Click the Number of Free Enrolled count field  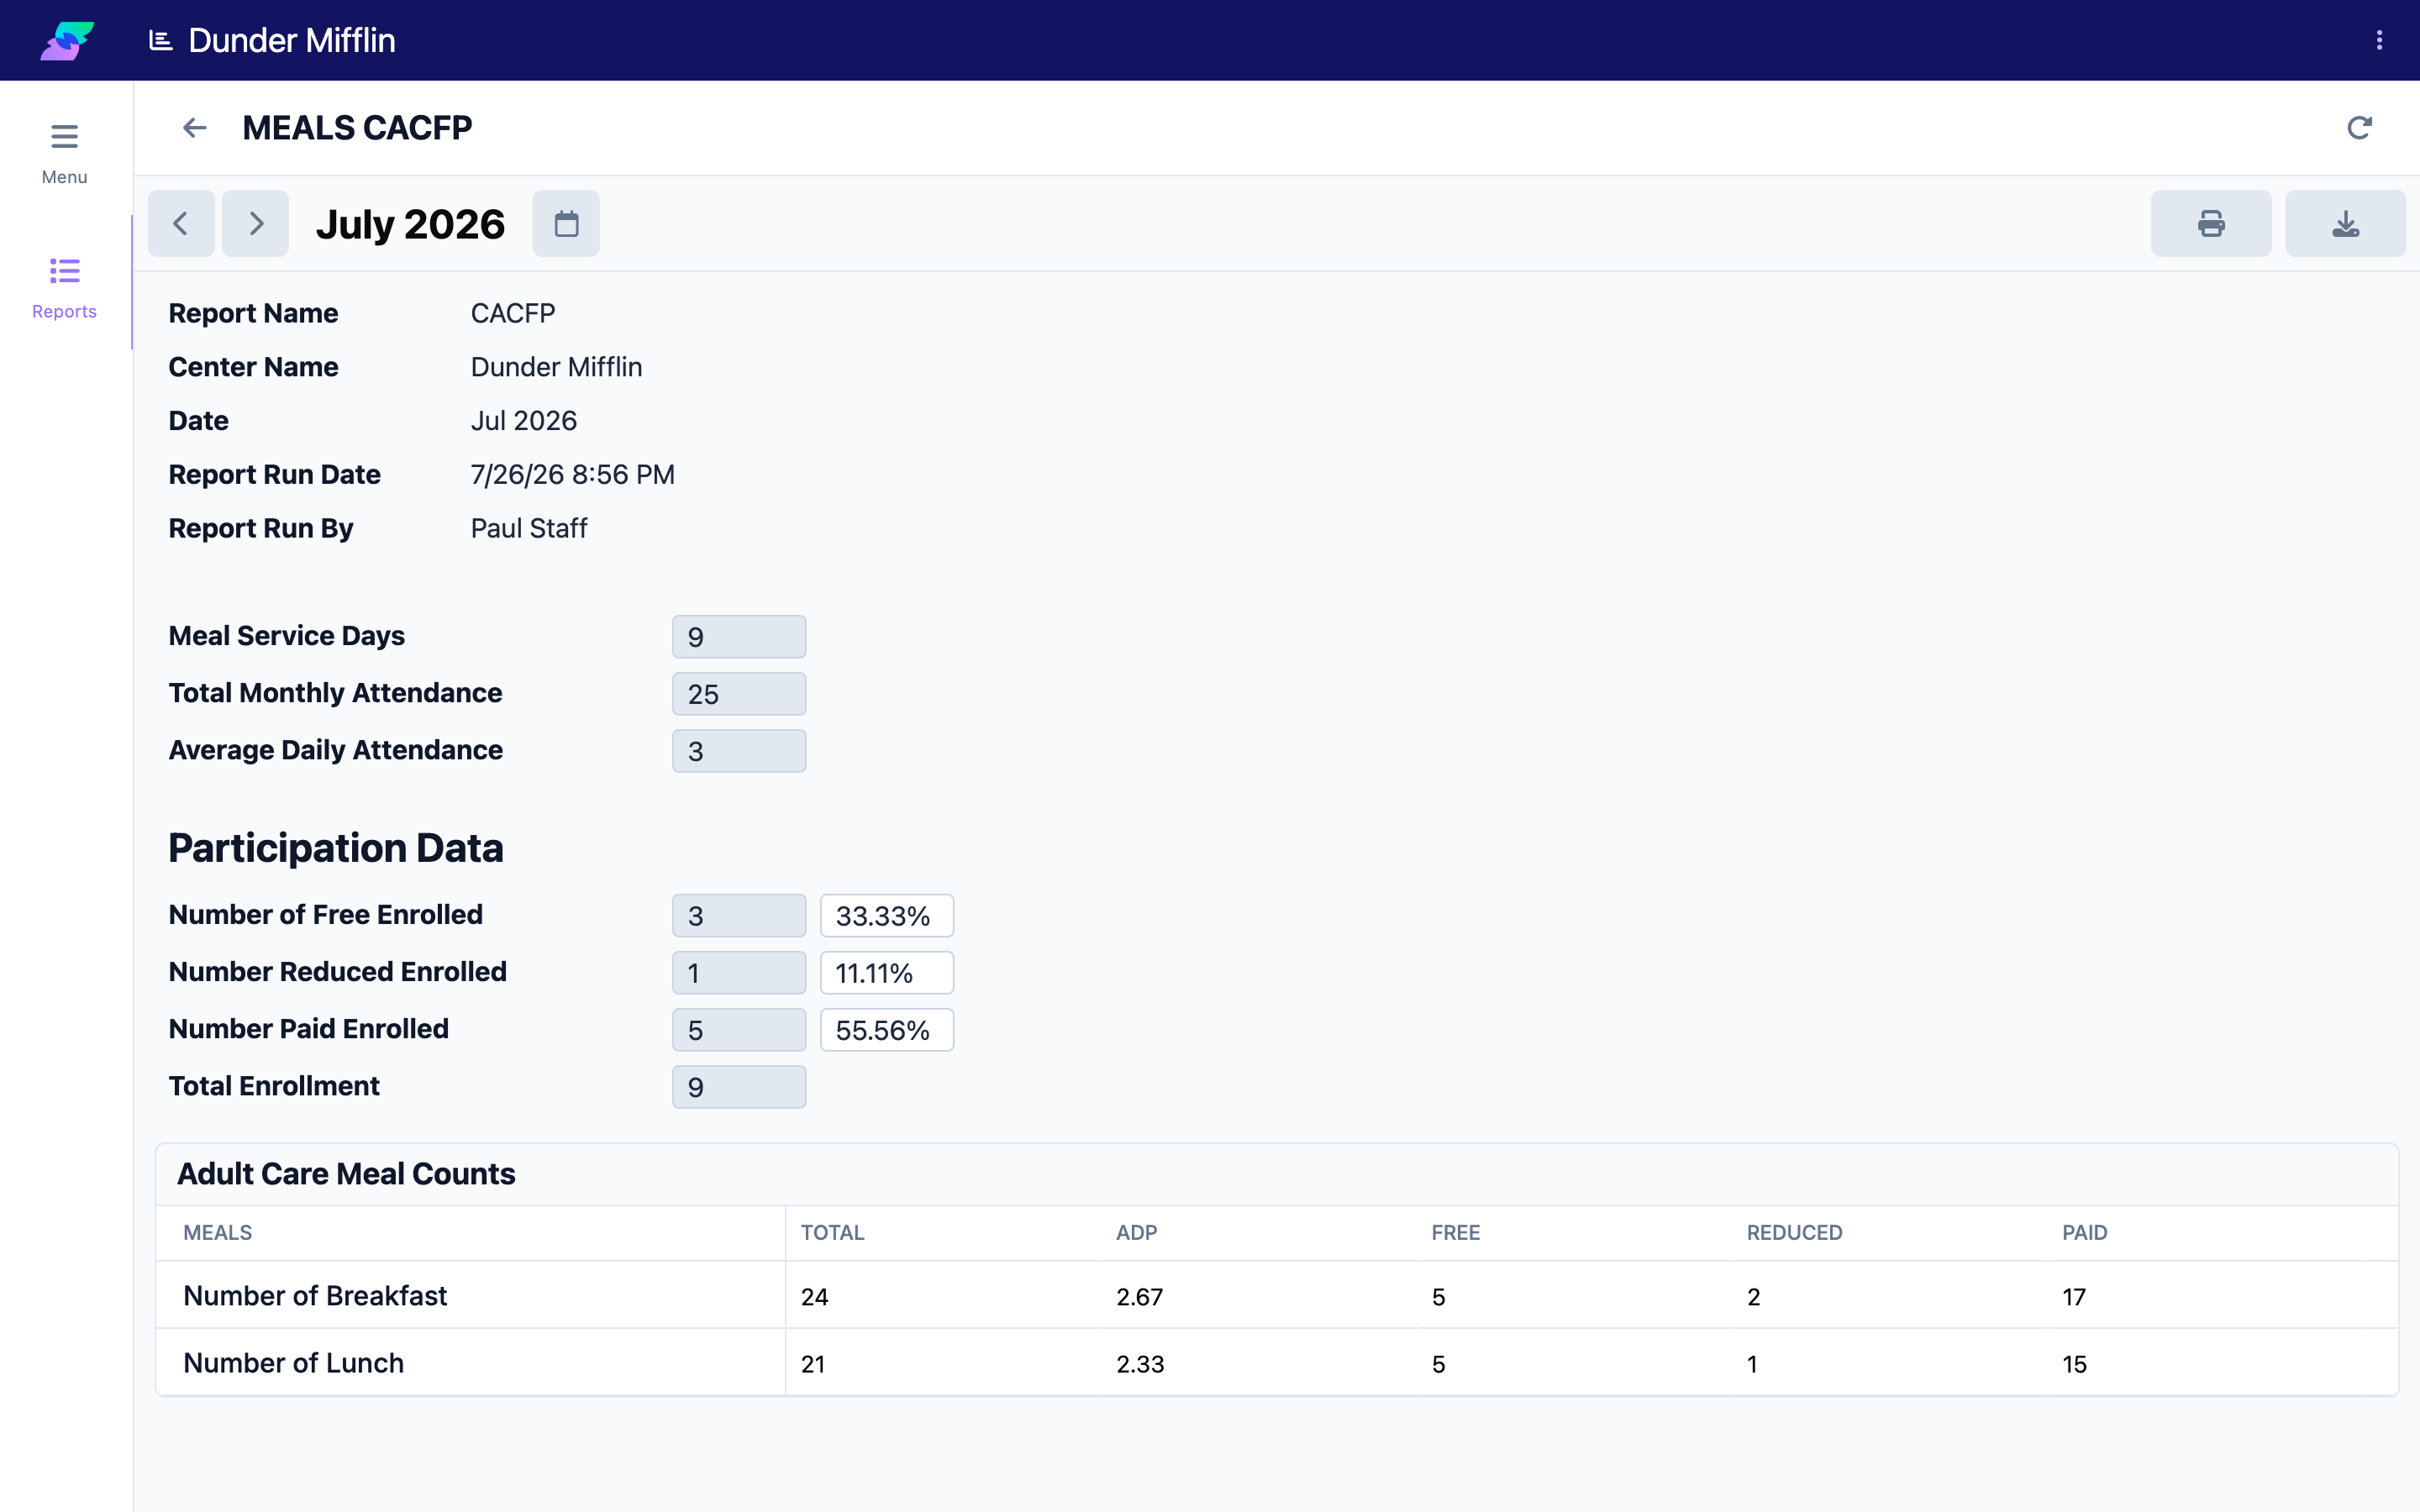pyautogui.click(x=739, y=915)
